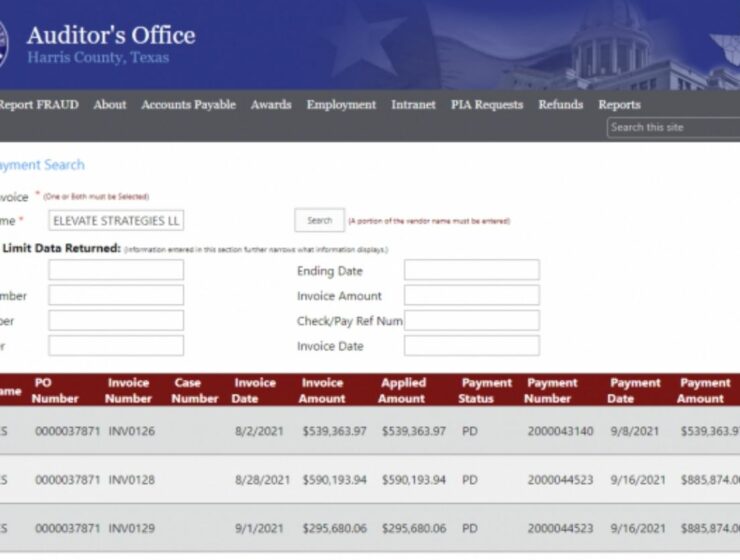Open the Accounts Payable menu
This screenshot has width=740, height=560.
click(188, 105)
